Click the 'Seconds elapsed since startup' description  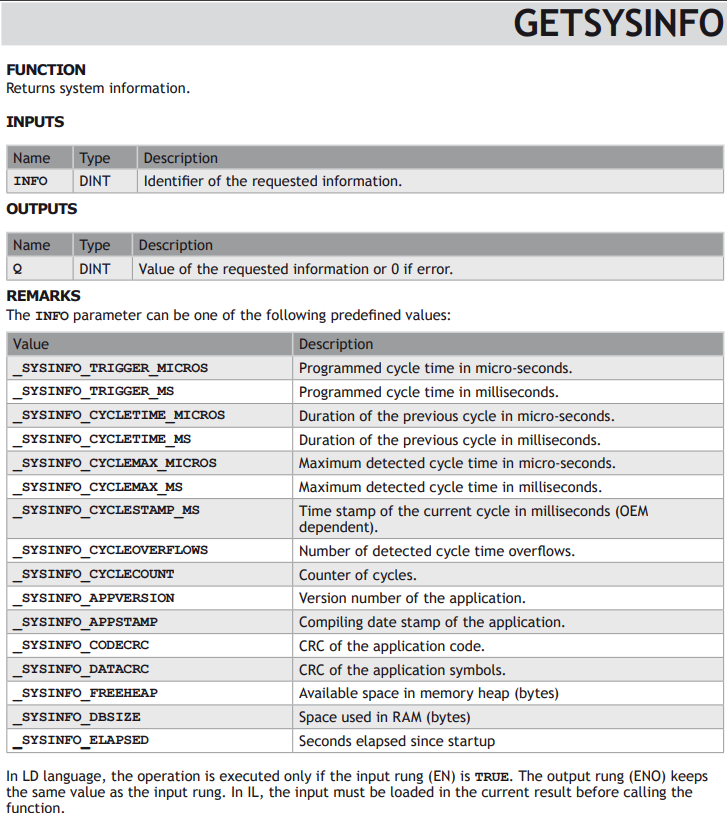[x=397, y=741]
